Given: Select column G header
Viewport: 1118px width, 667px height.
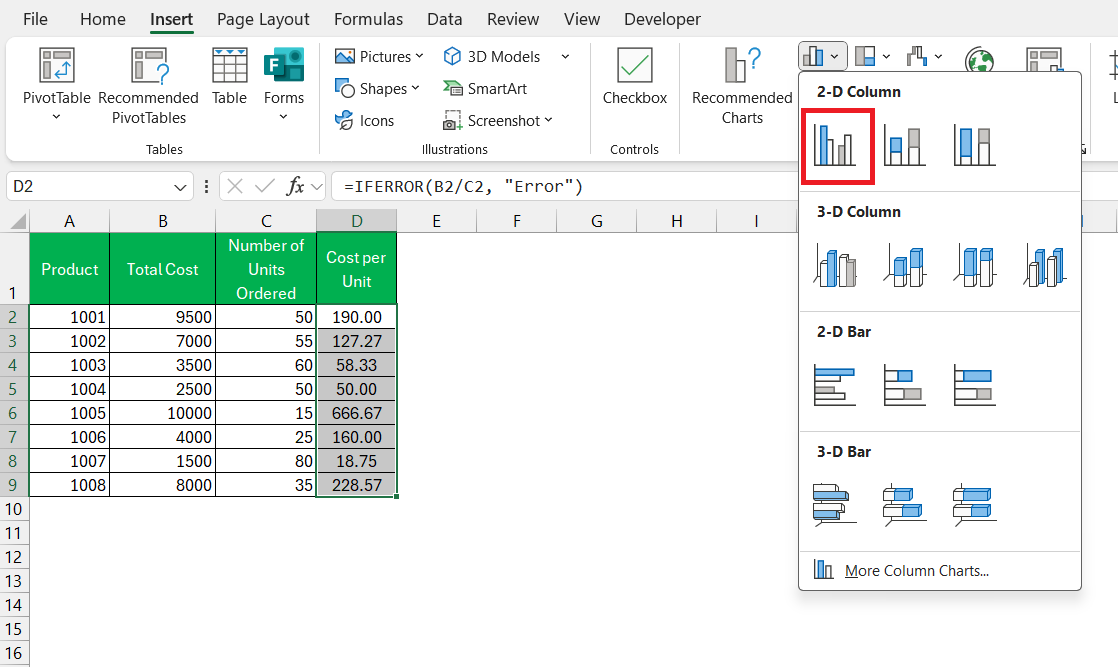Looking at the screenshot, I should click(x=597, y=221).
